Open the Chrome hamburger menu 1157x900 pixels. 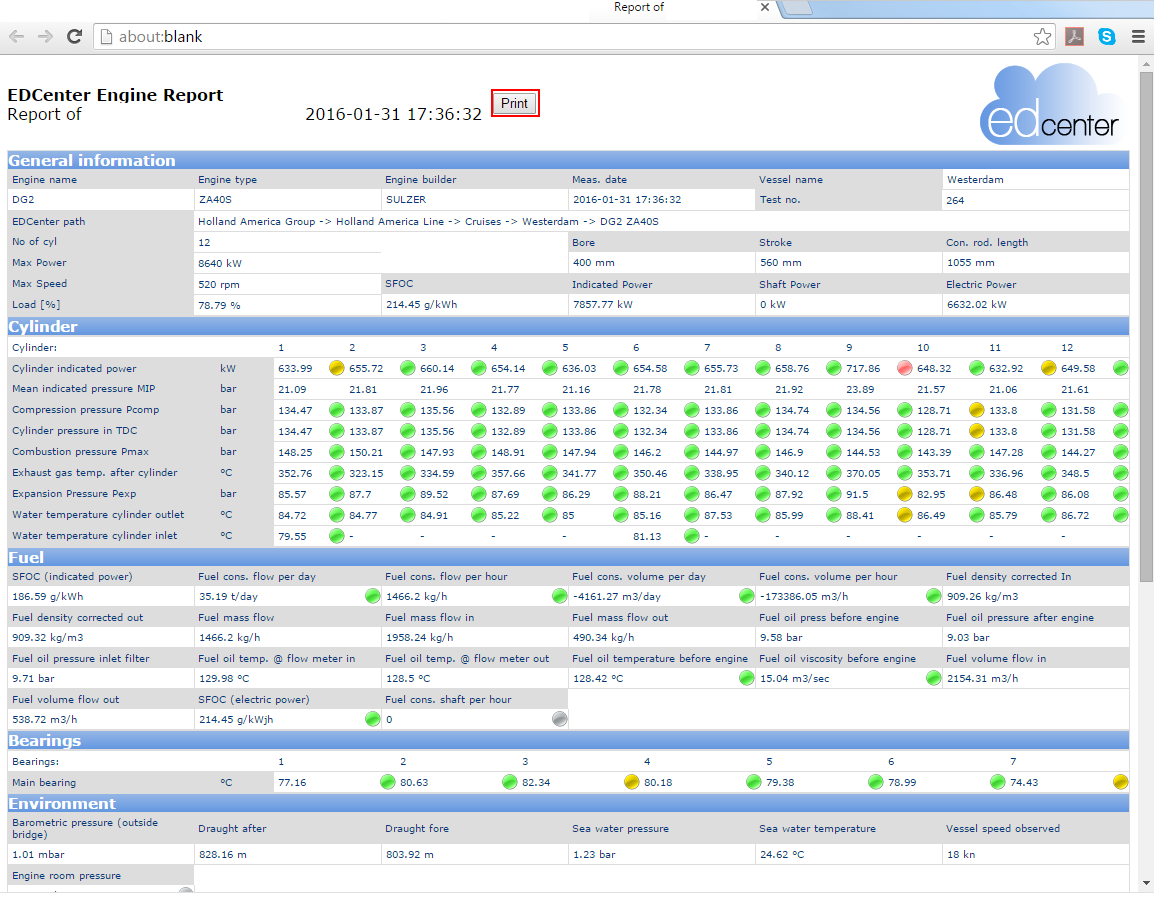point(1138,37)
